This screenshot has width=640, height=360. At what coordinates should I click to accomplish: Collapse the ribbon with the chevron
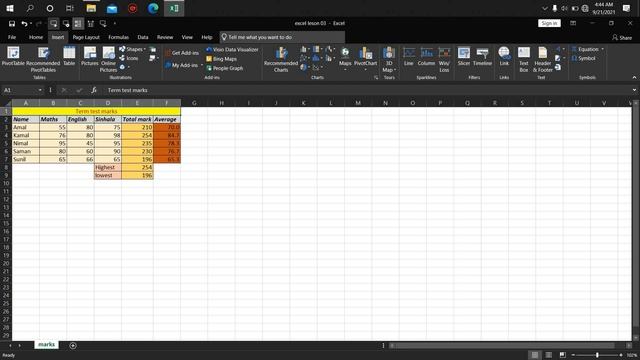coord(634,78)
